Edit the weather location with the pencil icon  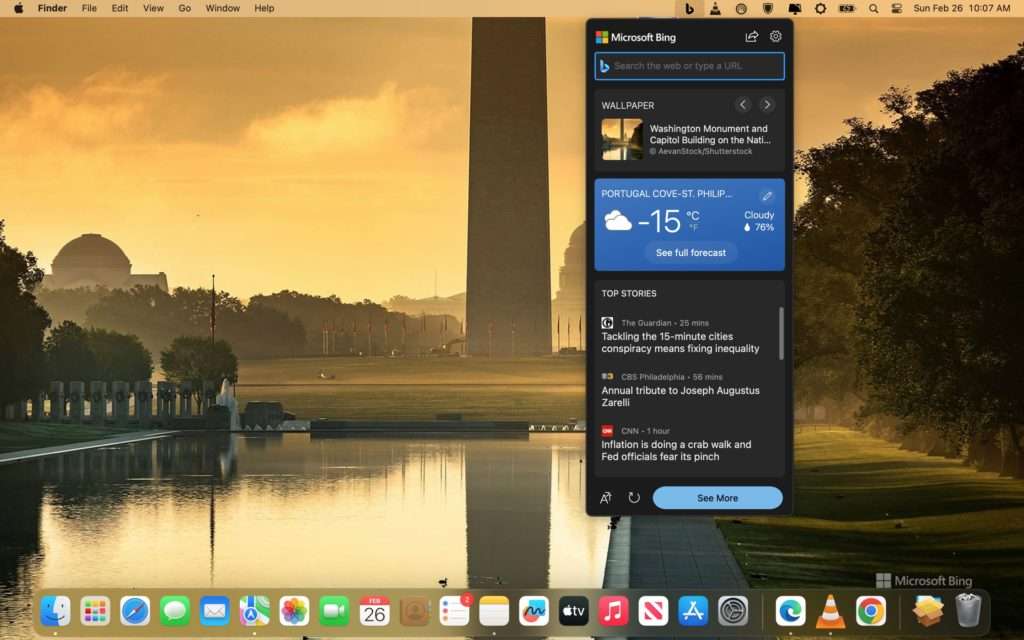click(x=767, y=195)
